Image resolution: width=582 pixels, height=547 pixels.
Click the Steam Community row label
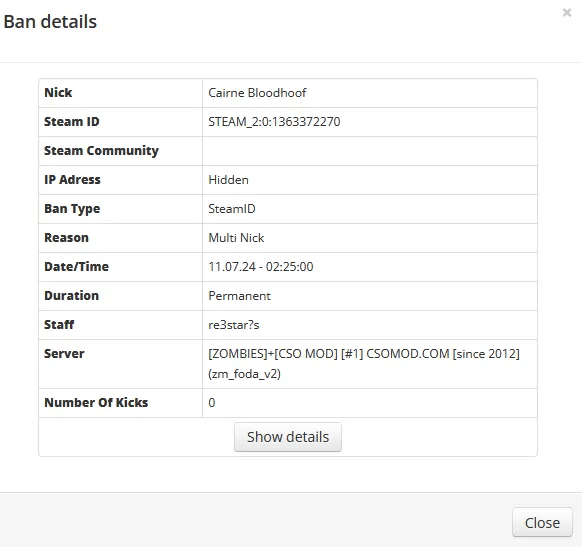click(101, 151)
